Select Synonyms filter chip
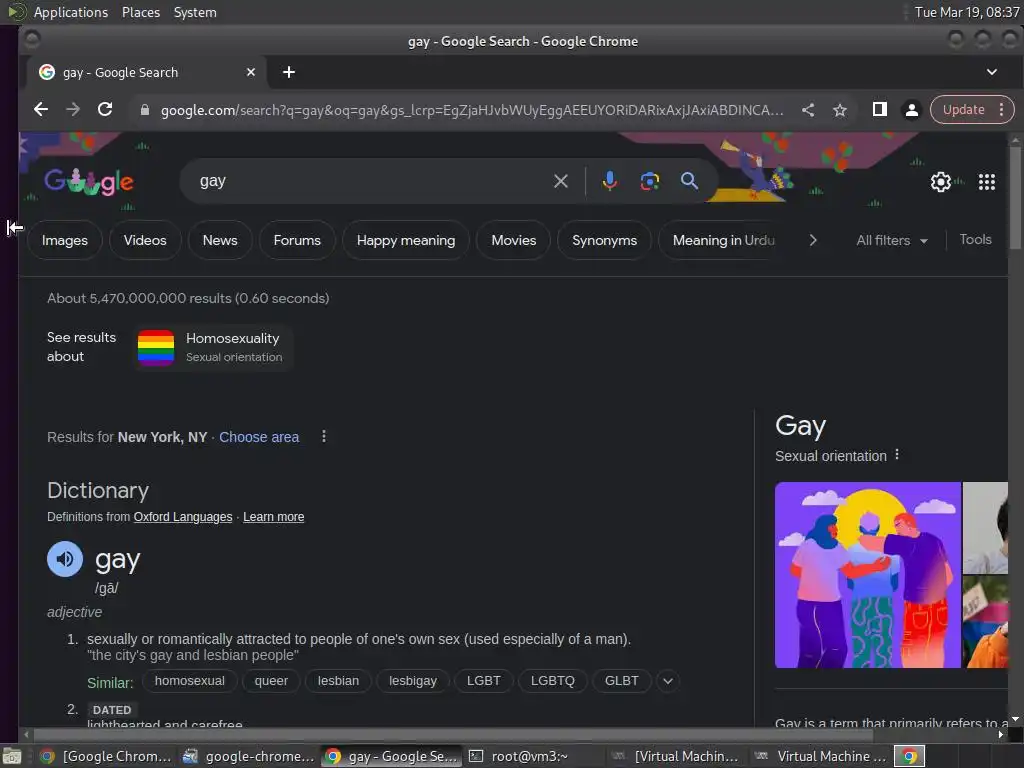 coord(604,240)
